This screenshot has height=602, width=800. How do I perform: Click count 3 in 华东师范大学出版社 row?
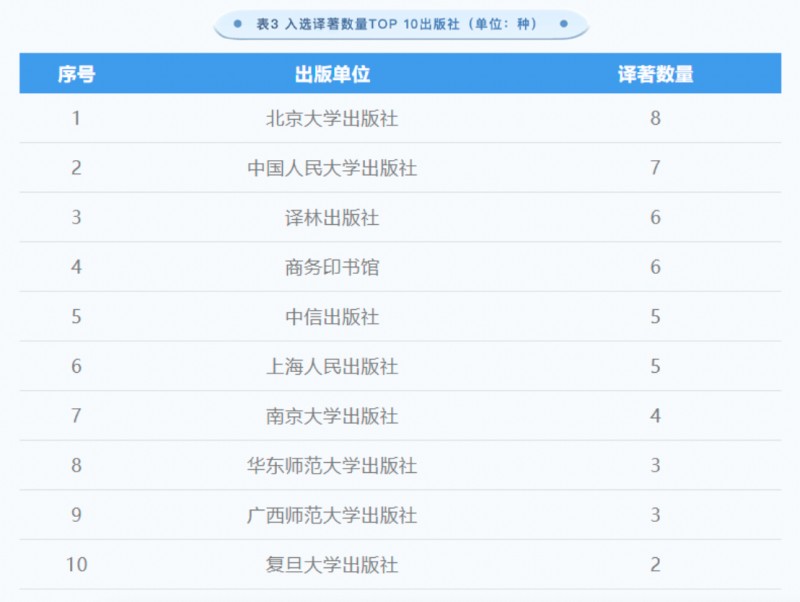[x=656, y=465]
